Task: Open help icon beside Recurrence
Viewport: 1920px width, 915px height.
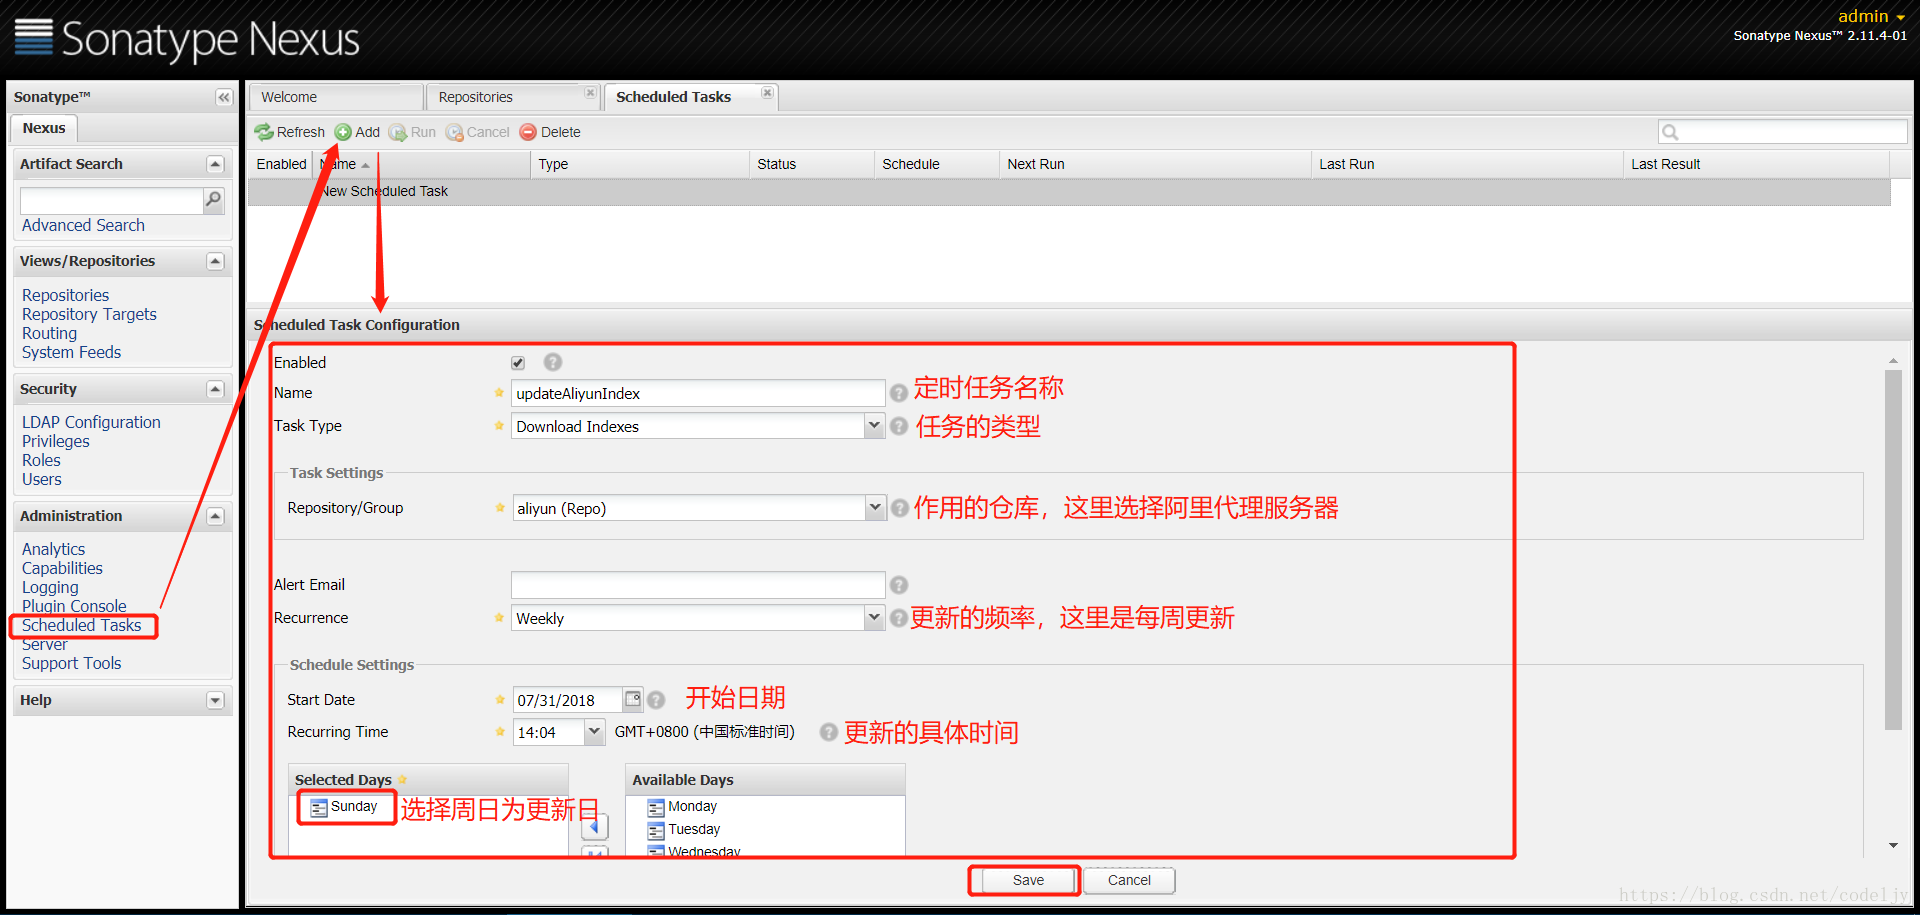Action: click(899, 618)
